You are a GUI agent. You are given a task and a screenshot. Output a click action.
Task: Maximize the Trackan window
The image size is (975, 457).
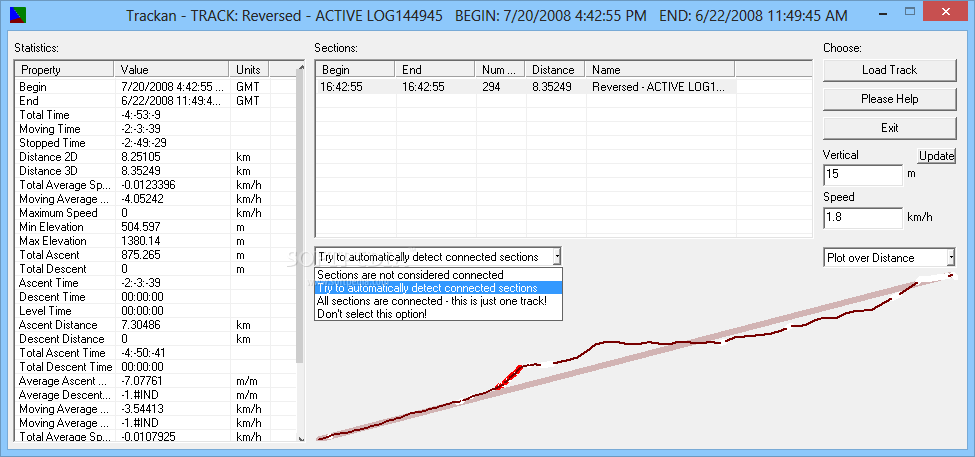(910, 12)
